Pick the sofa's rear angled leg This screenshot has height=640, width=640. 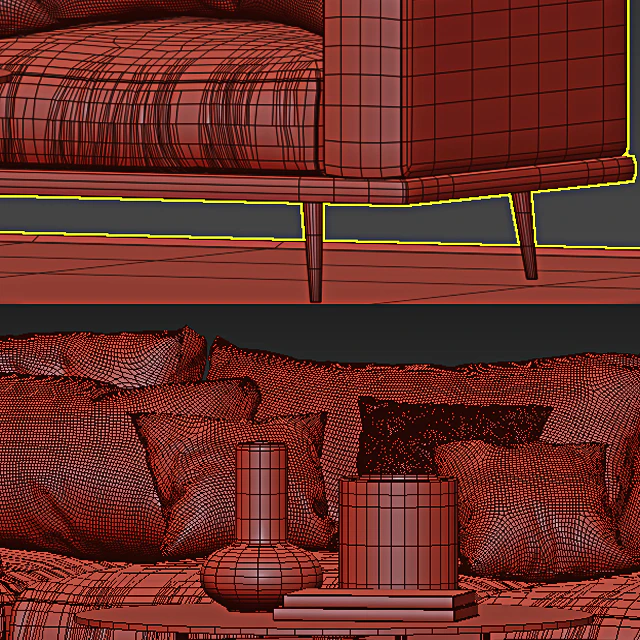526,236
